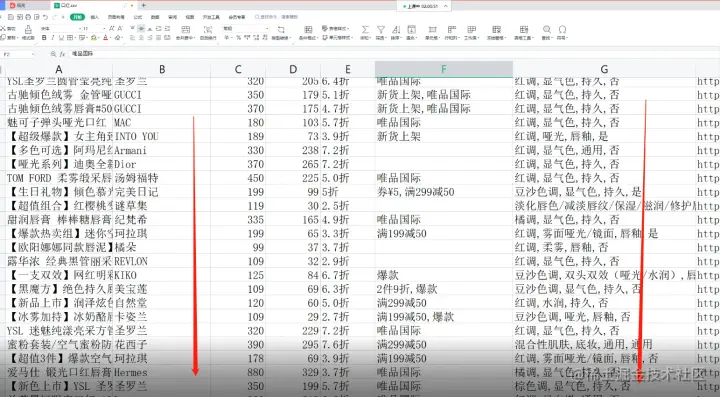Align text left
This screenshot has width=720, height=397.
pos(132,38)
